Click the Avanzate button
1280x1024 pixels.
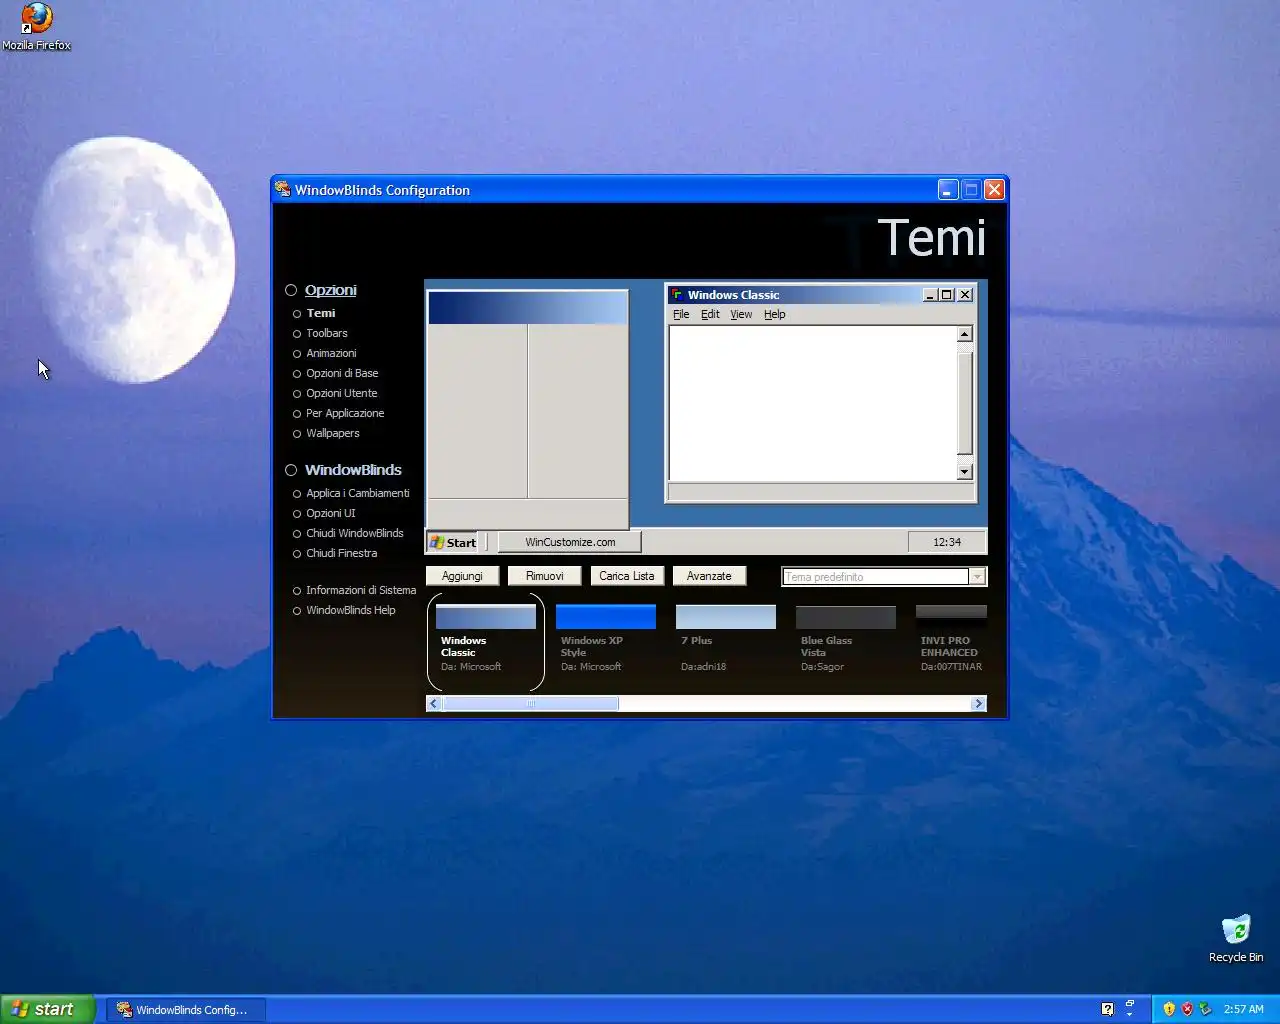coord(709,576)
